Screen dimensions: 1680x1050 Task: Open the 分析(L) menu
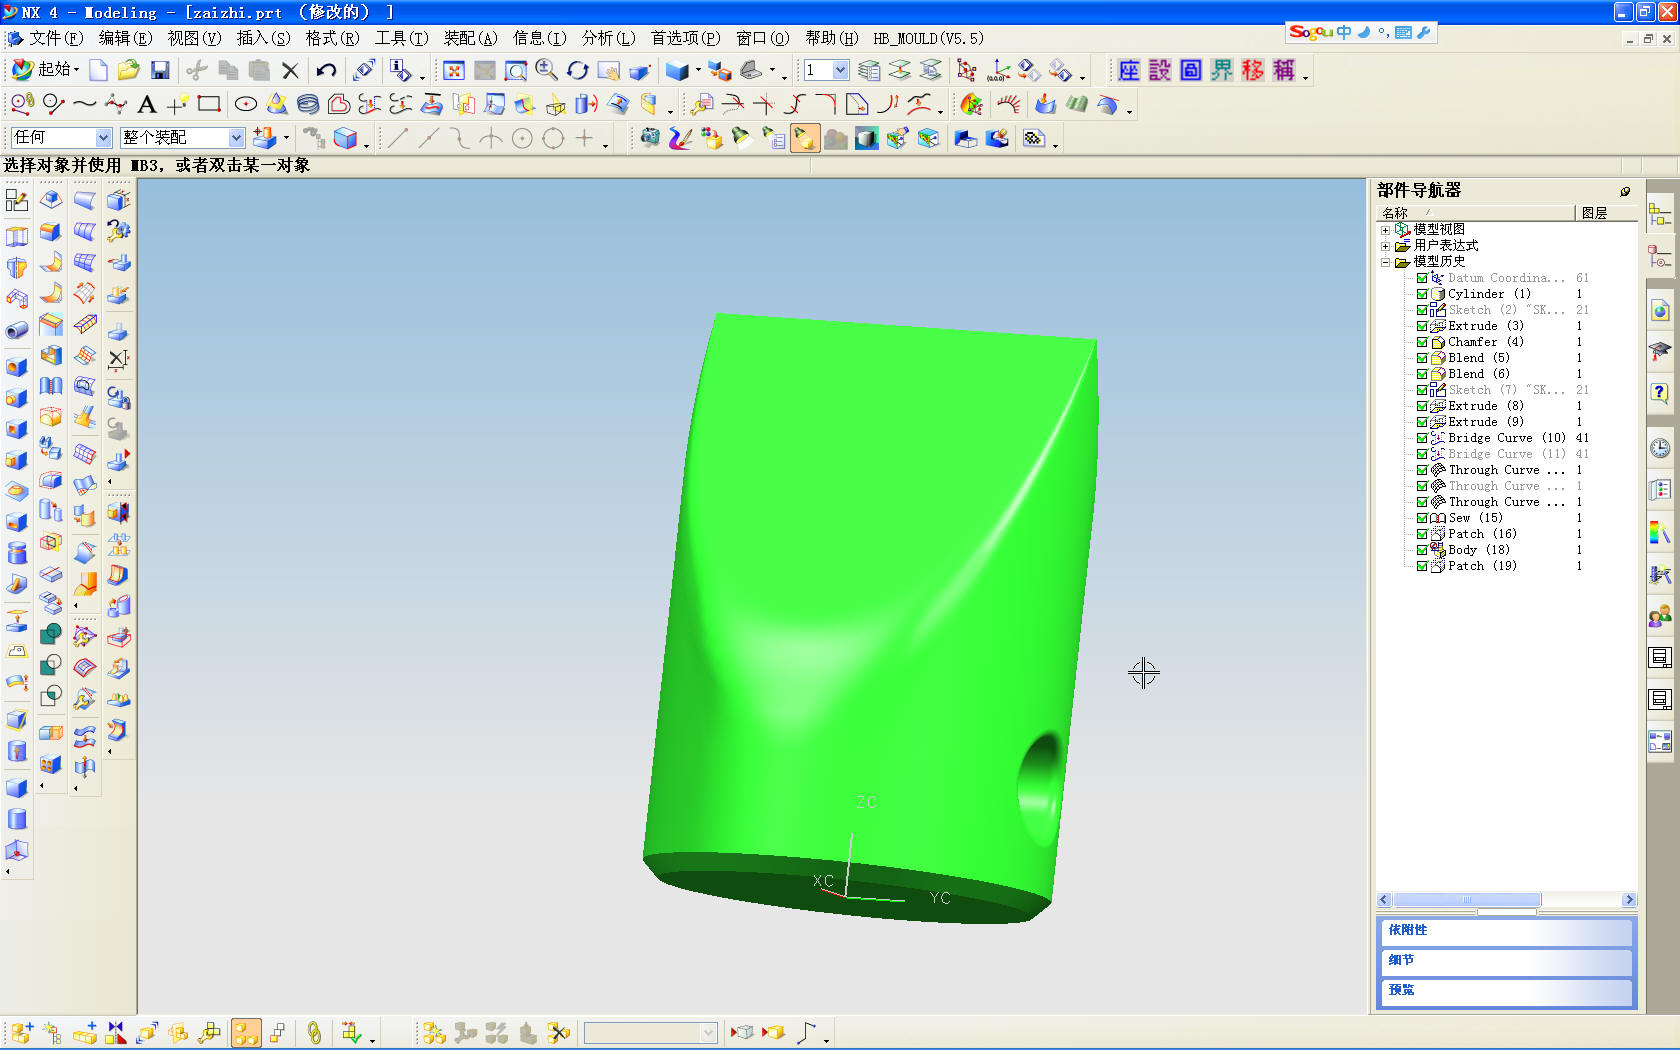(x=608, y=38)
